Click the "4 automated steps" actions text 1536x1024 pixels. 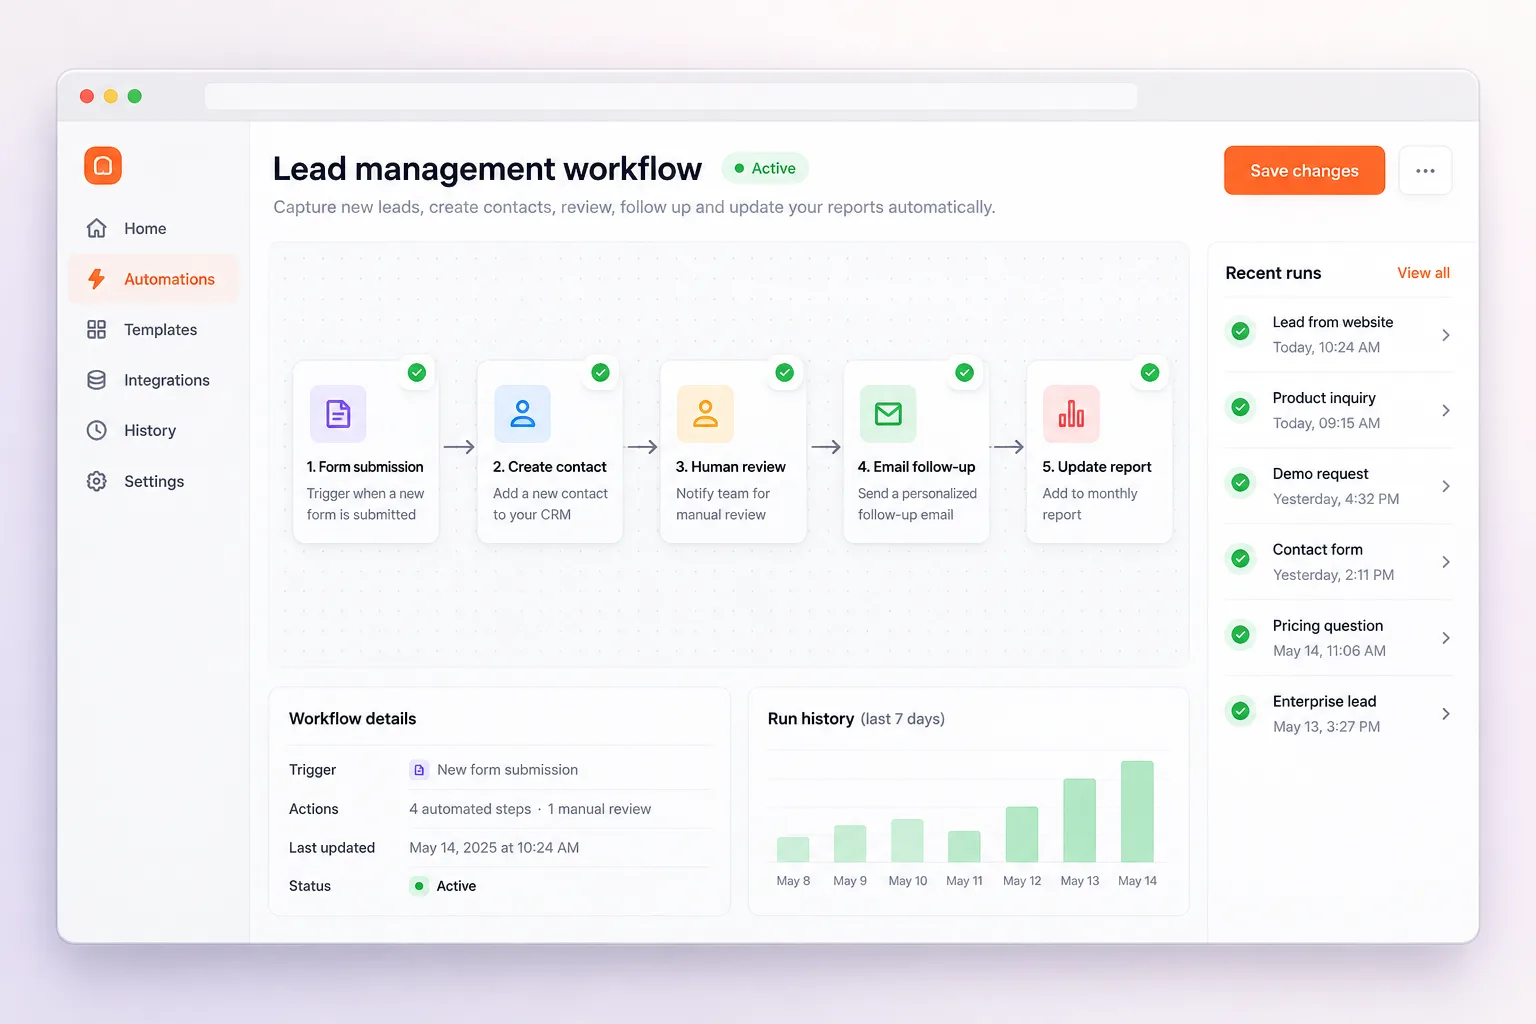click(470, 809)
